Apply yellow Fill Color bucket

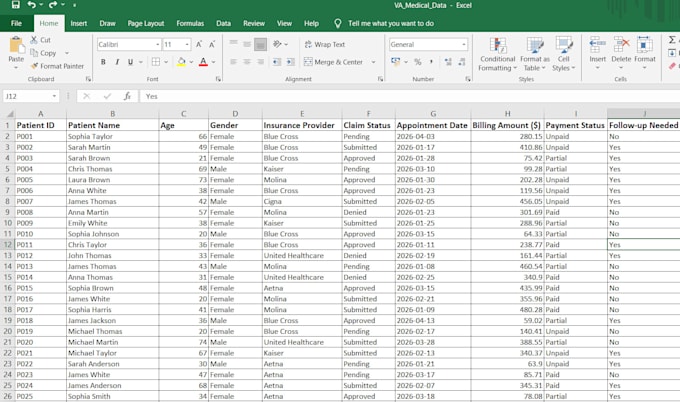(181, 62)
